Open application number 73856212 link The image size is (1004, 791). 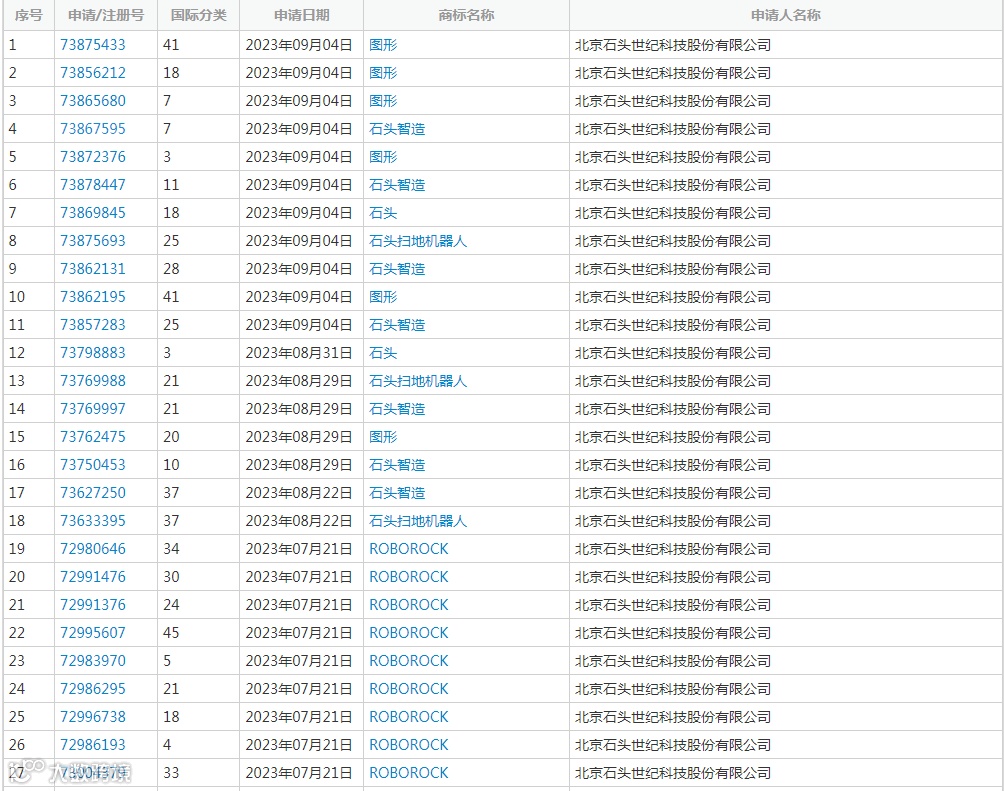pyautogui.click(x=93, y=73)
